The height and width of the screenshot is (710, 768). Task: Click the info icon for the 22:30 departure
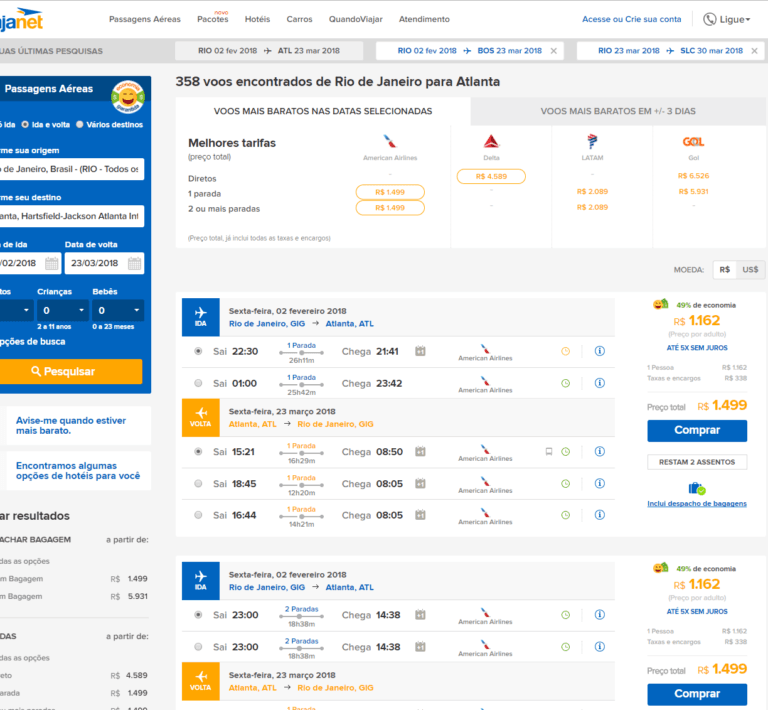(x=600, y=351)
